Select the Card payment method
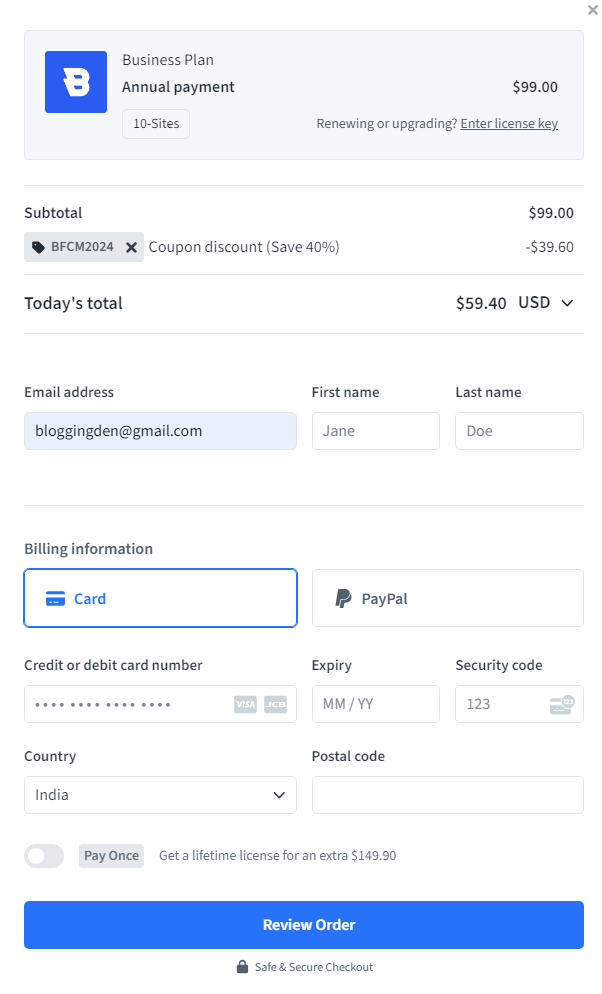This screenshot has height=994, width=602. (160, 597)
